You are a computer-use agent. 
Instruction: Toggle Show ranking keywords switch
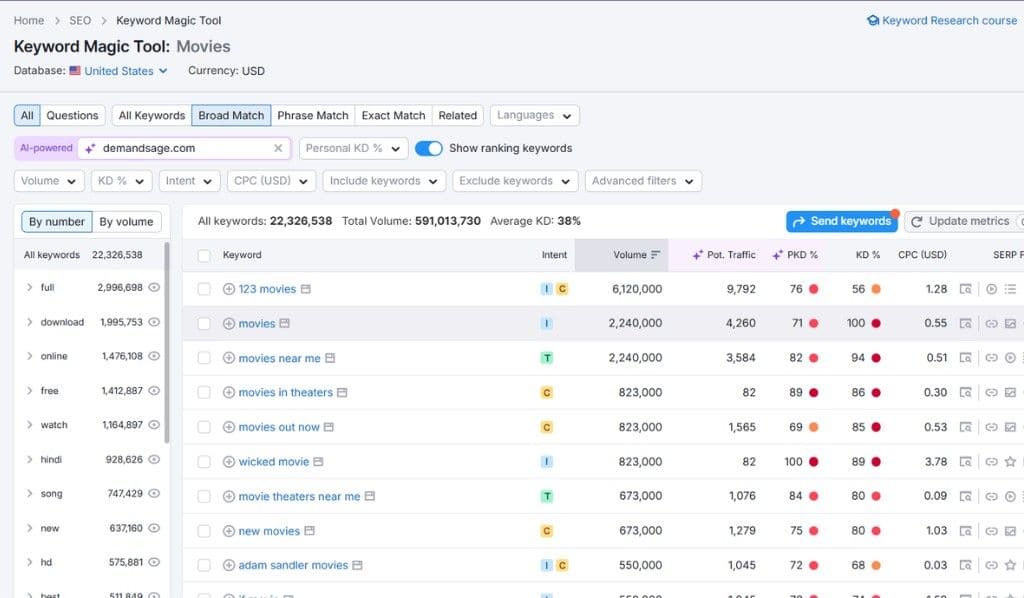[x=428, y=148]
